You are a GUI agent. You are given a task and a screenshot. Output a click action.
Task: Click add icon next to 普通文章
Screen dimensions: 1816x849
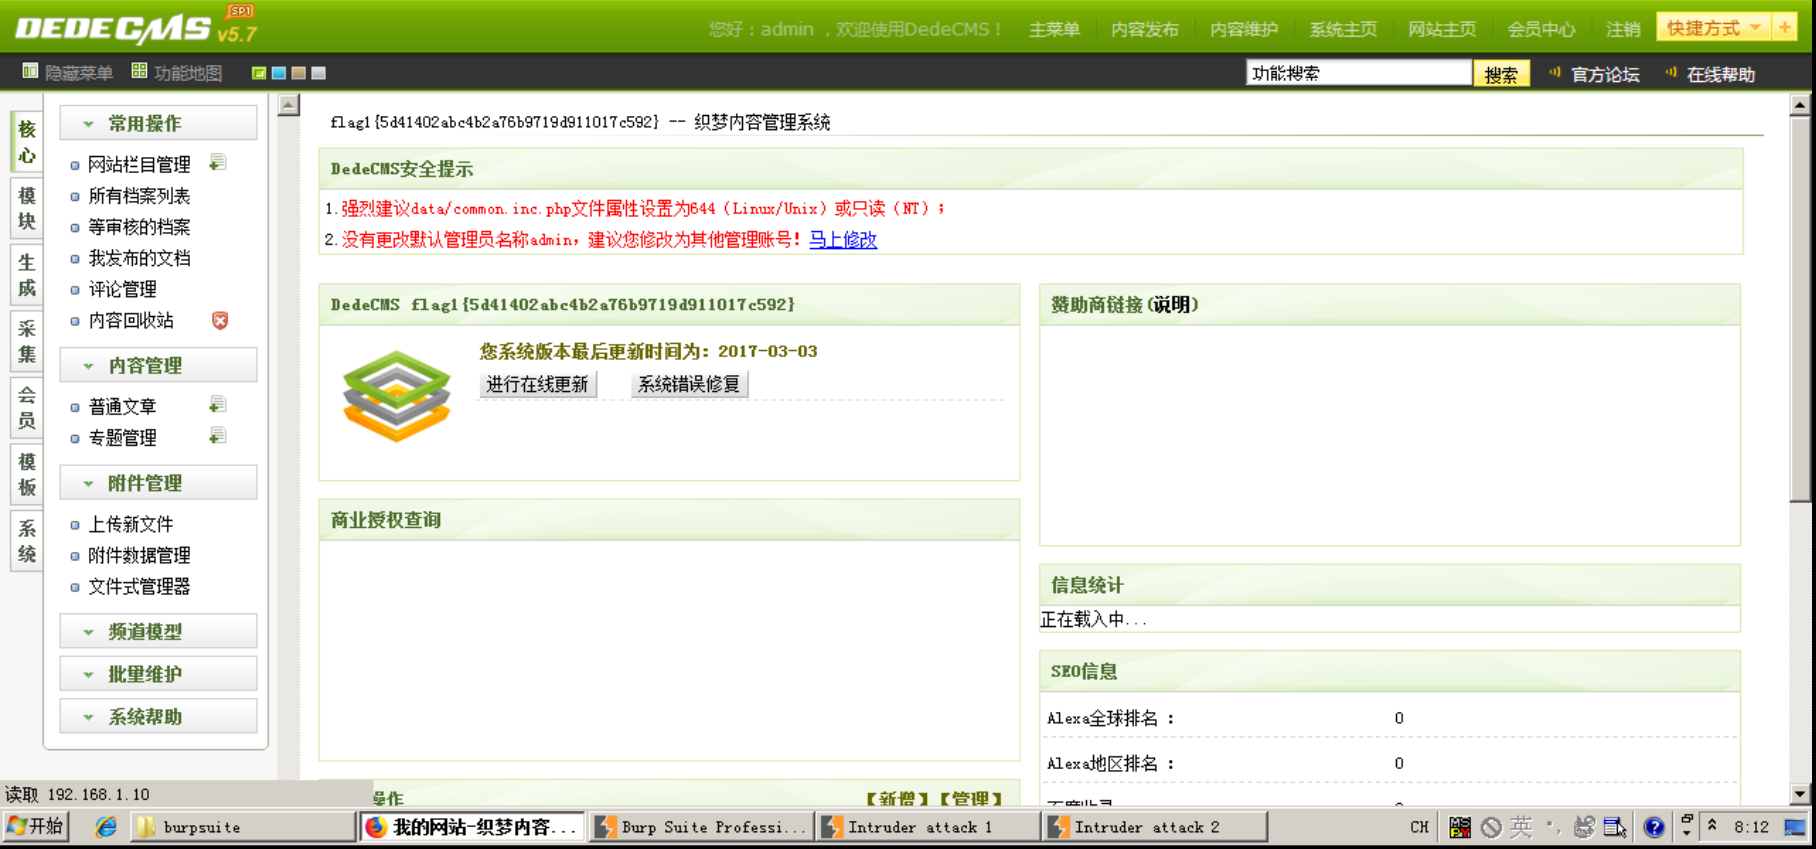(x=217, y=405)
